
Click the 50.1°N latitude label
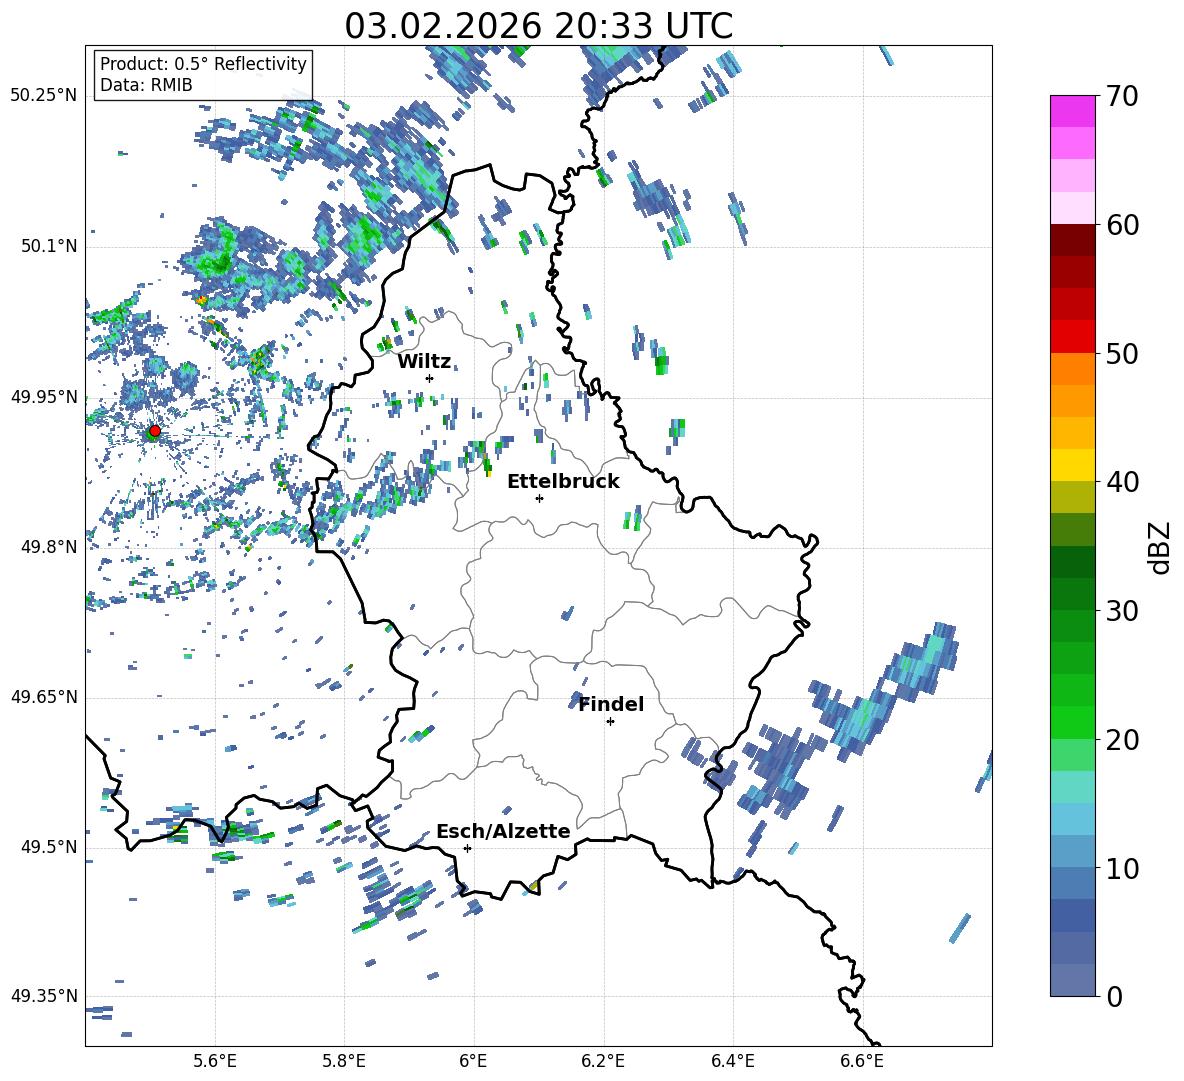[x=49, y=246]
